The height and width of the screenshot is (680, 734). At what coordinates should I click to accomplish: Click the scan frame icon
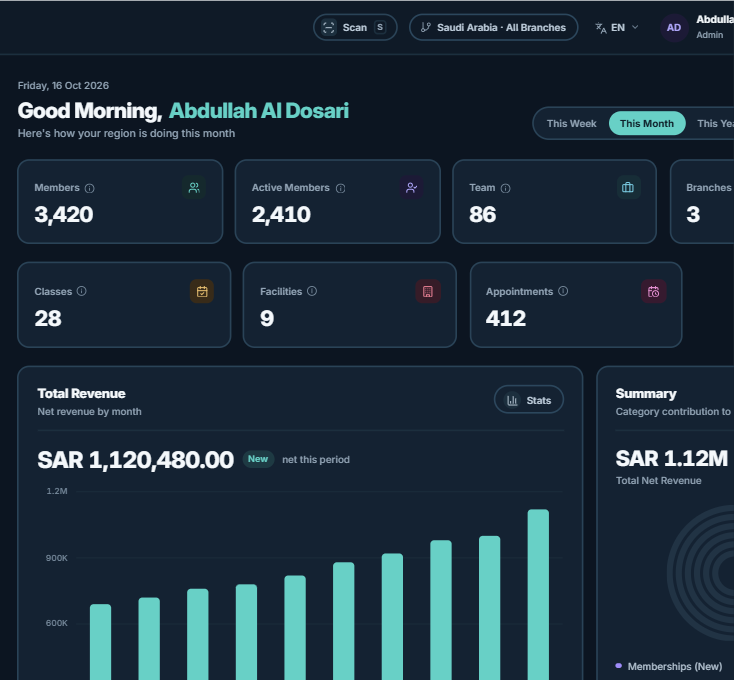329,28
